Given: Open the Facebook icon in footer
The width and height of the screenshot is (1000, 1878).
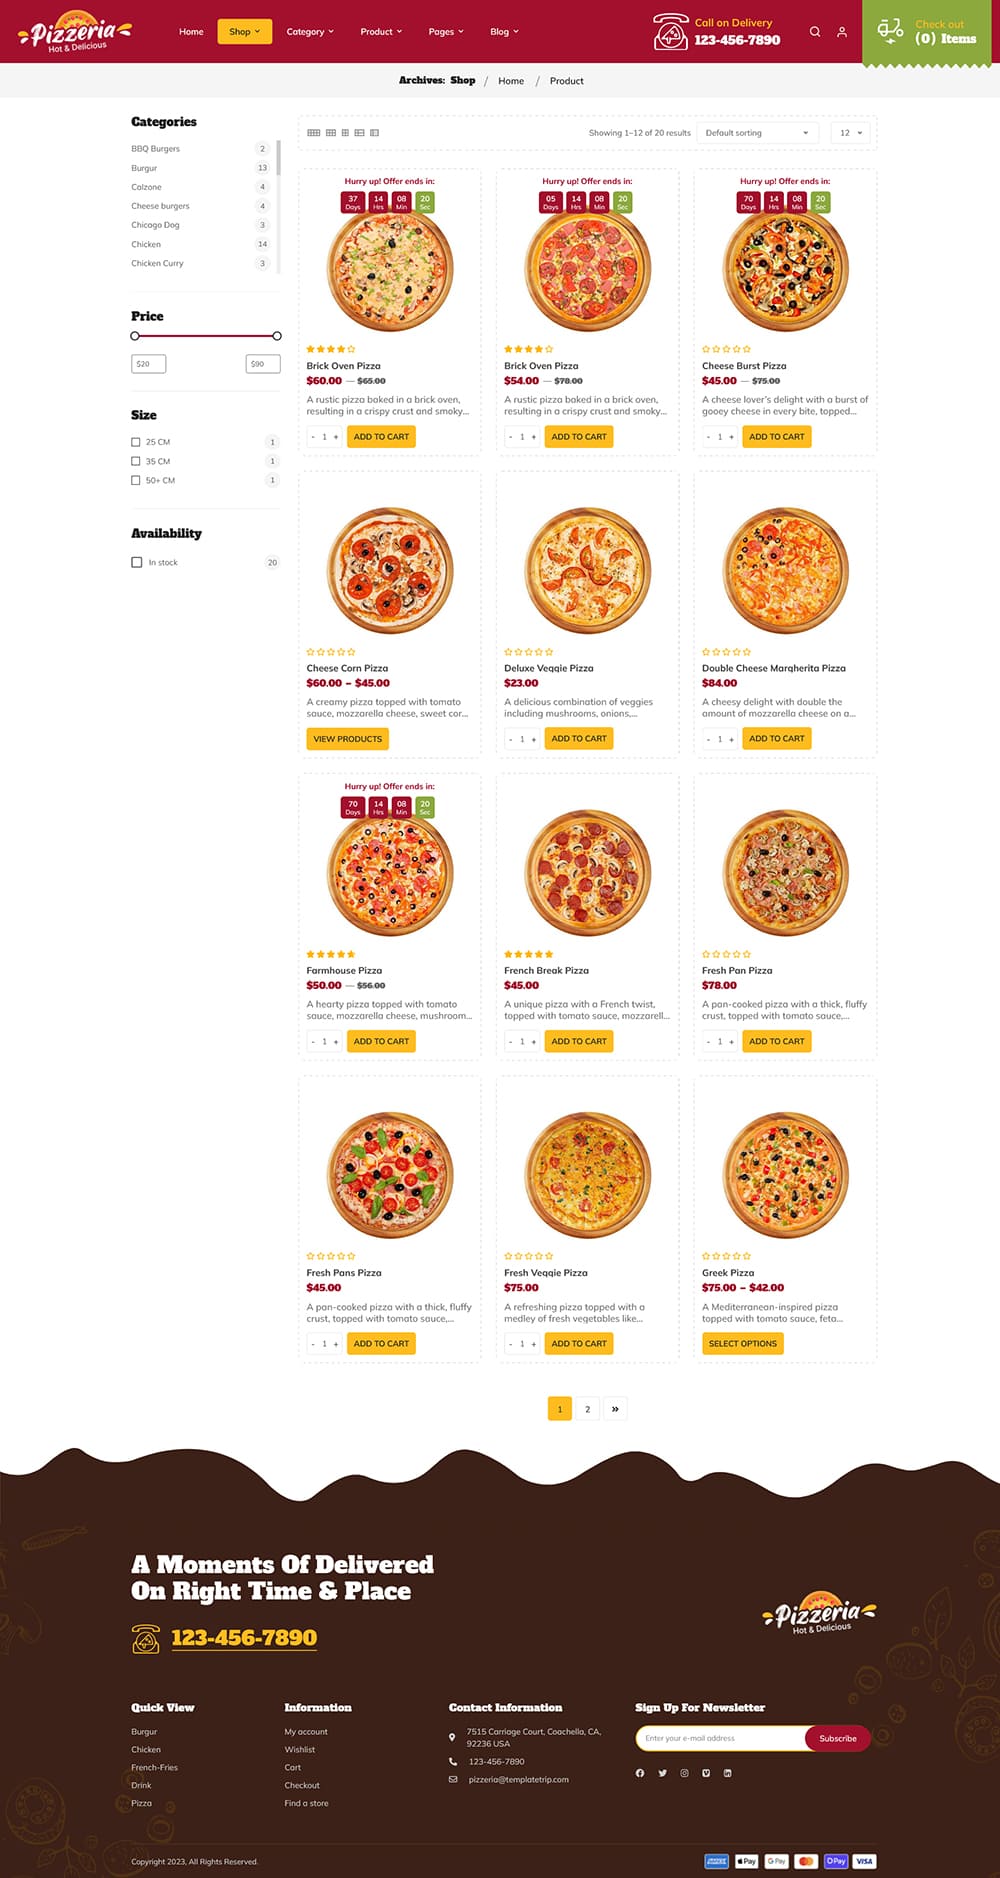Looking at the screenshot, I should click(x=640, y=1773).
